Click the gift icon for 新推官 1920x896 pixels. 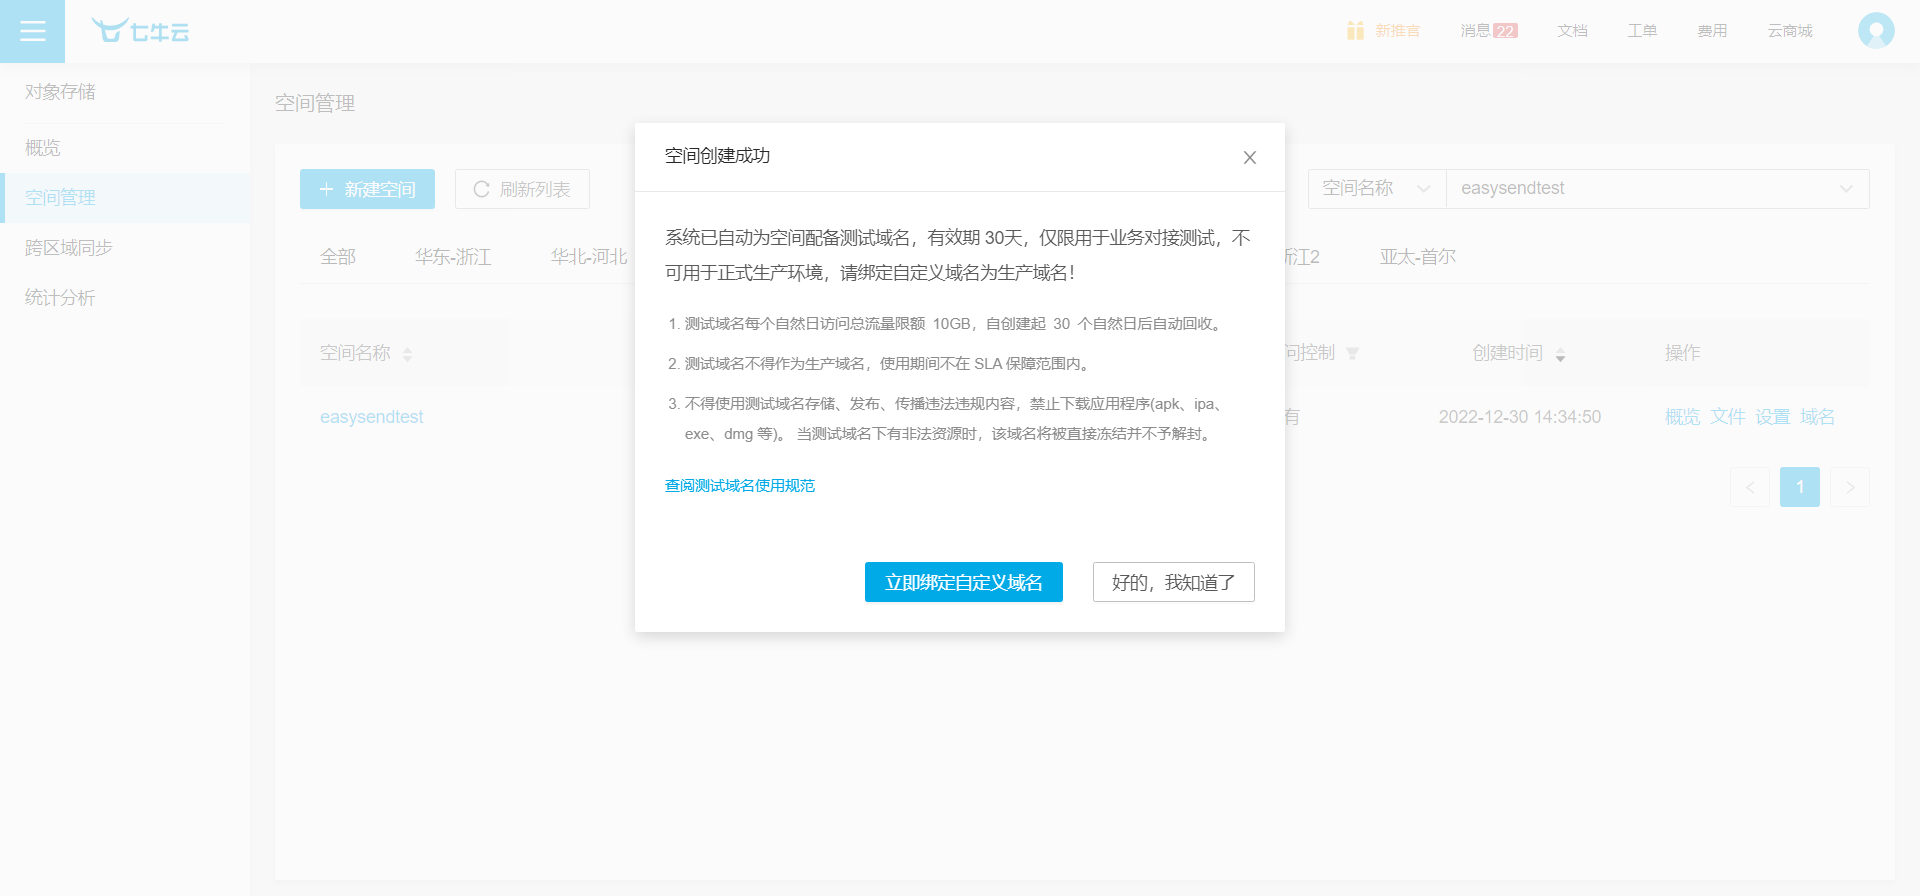point(1355,31)
